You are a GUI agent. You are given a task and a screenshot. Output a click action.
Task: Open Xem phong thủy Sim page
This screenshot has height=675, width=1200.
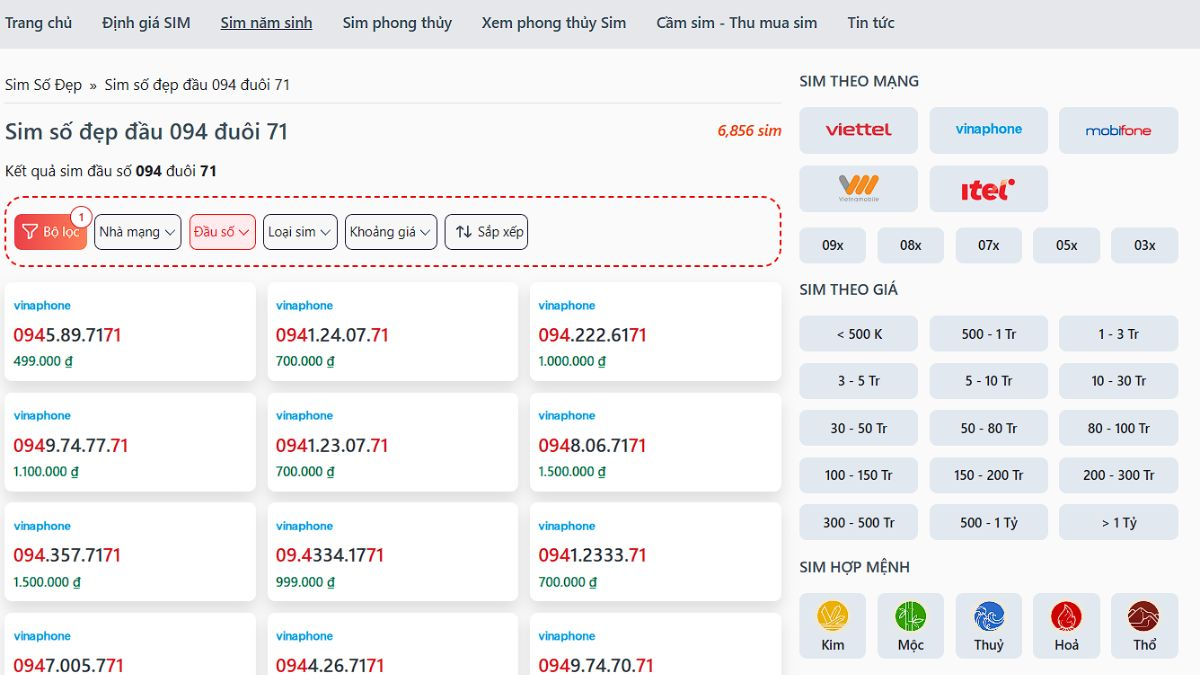tap(554, 23)
